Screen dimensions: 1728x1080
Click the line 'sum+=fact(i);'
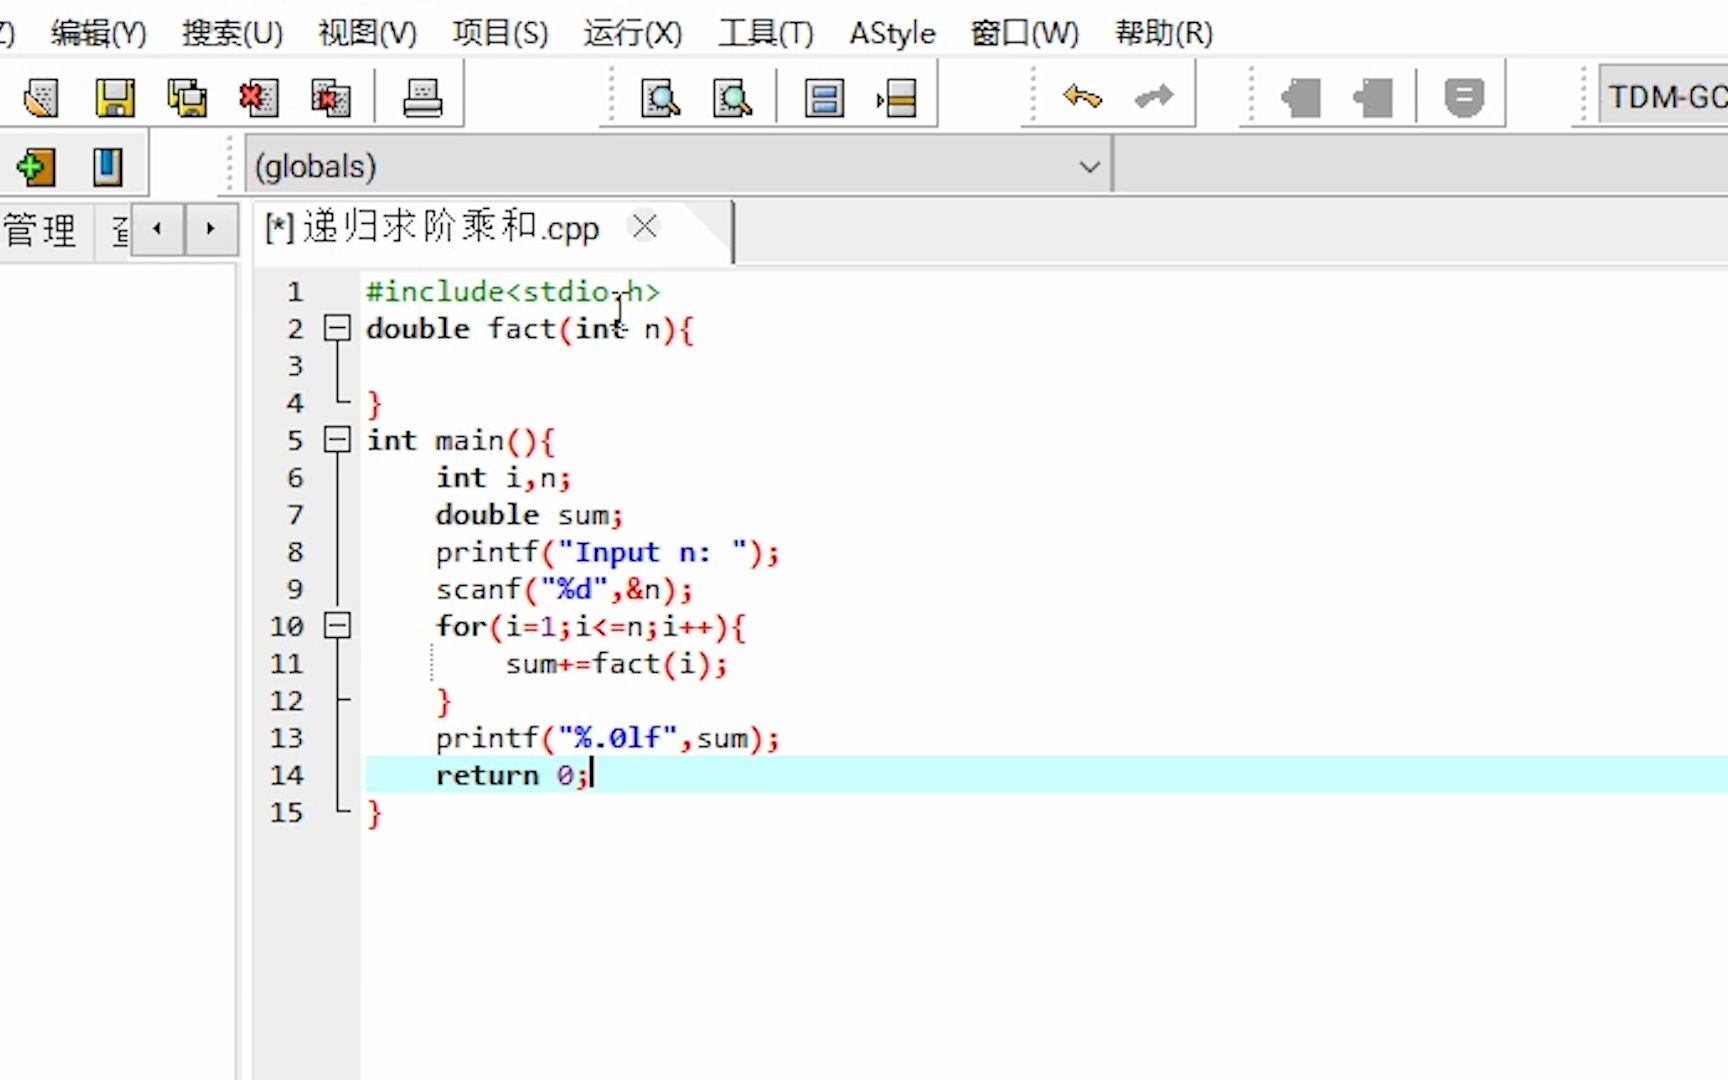point(616,664)
